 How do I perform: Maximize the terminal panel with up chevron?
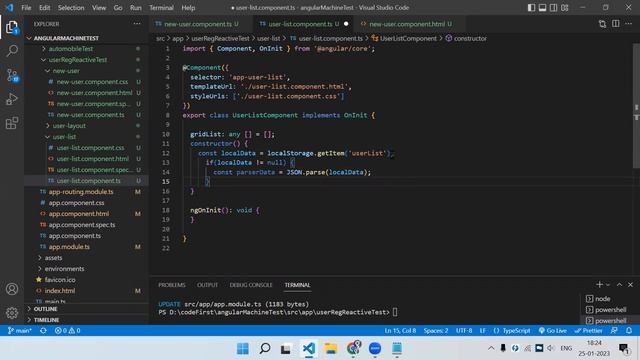tap(619, 284)
